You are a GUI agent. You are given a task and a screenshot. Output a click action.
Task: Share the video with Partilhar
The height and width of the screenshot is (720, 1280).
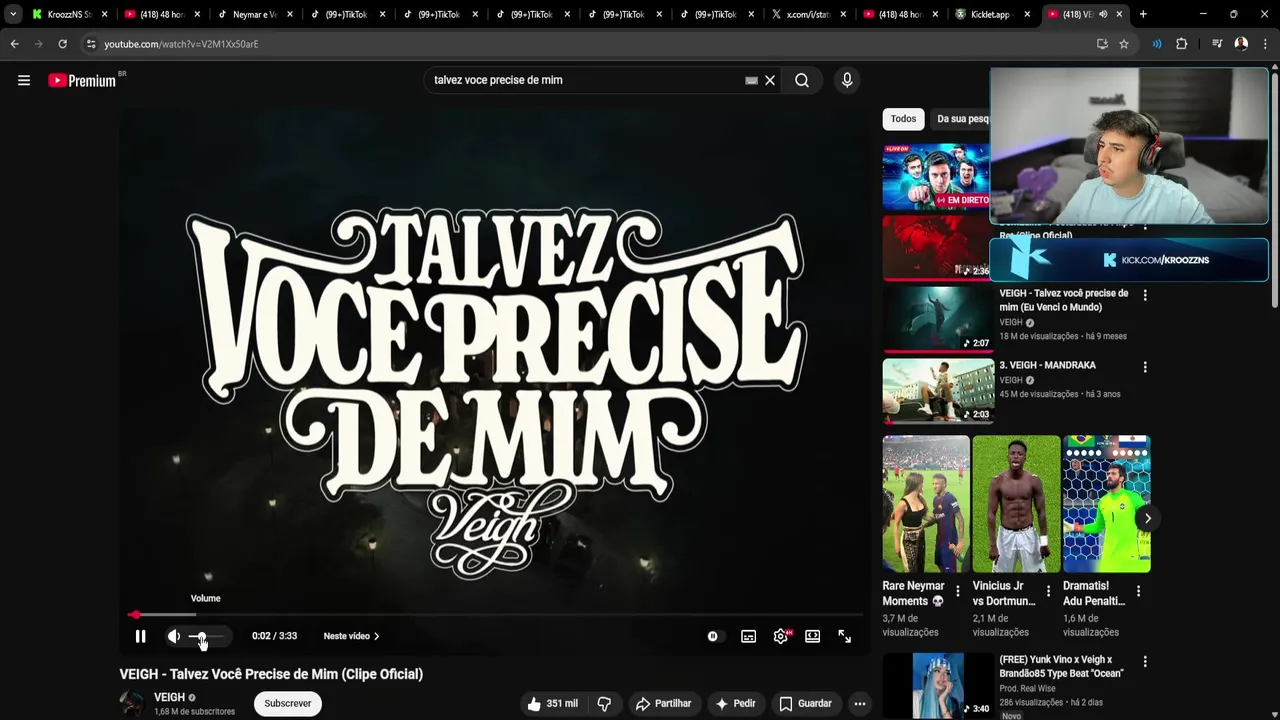(664, 704)
